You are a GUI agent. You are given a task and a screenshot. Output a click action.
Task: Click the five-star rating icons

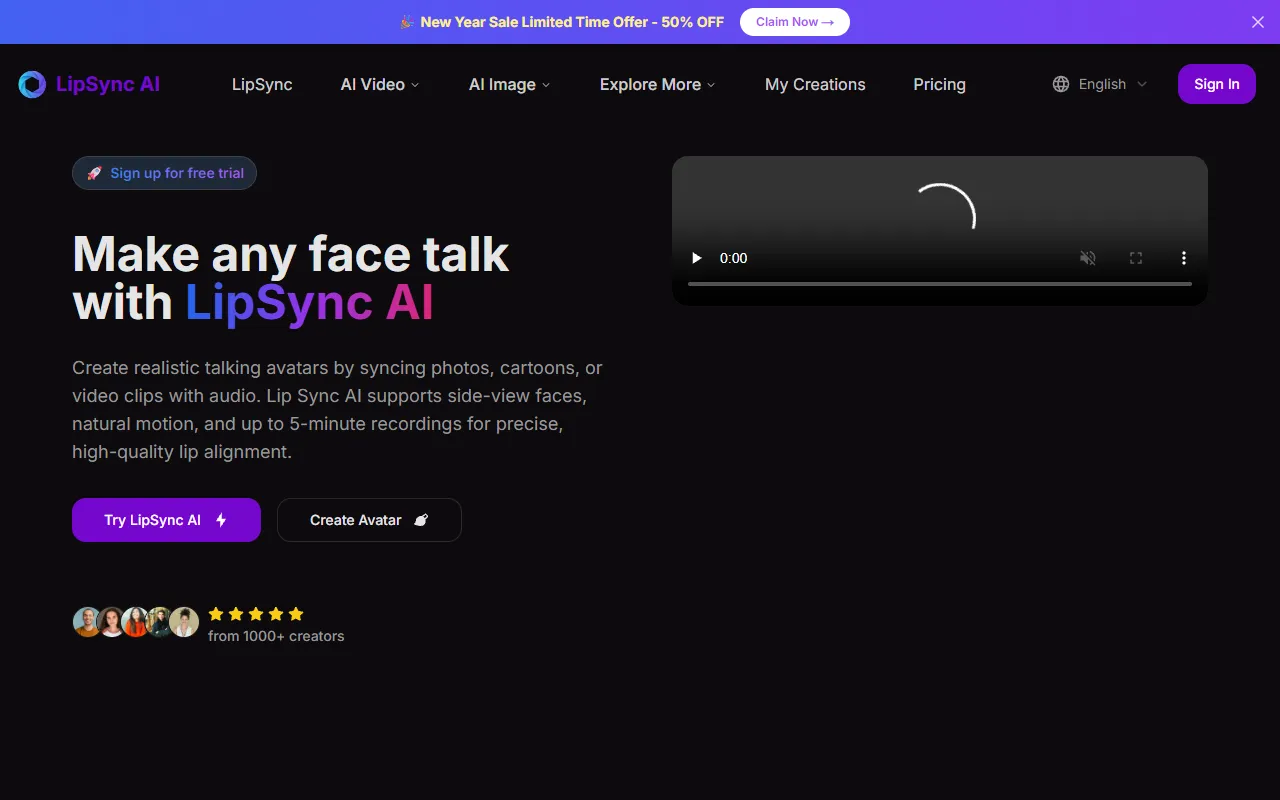click(256, 614)
